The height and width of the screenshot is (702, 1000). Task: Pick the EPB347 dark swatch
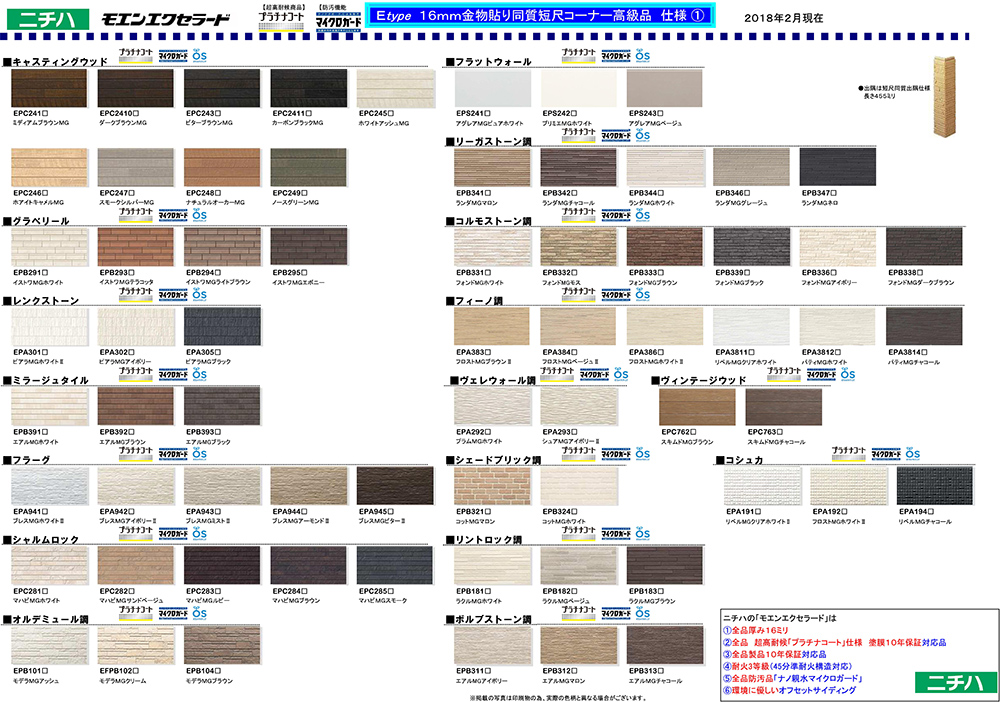point(838,168)
